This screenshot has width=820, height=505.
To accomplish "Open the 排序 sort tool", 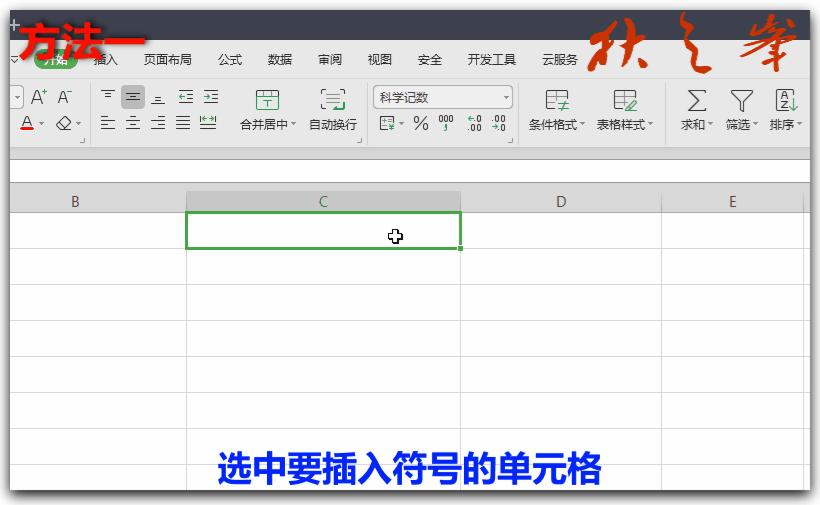I will pos(785,109).
